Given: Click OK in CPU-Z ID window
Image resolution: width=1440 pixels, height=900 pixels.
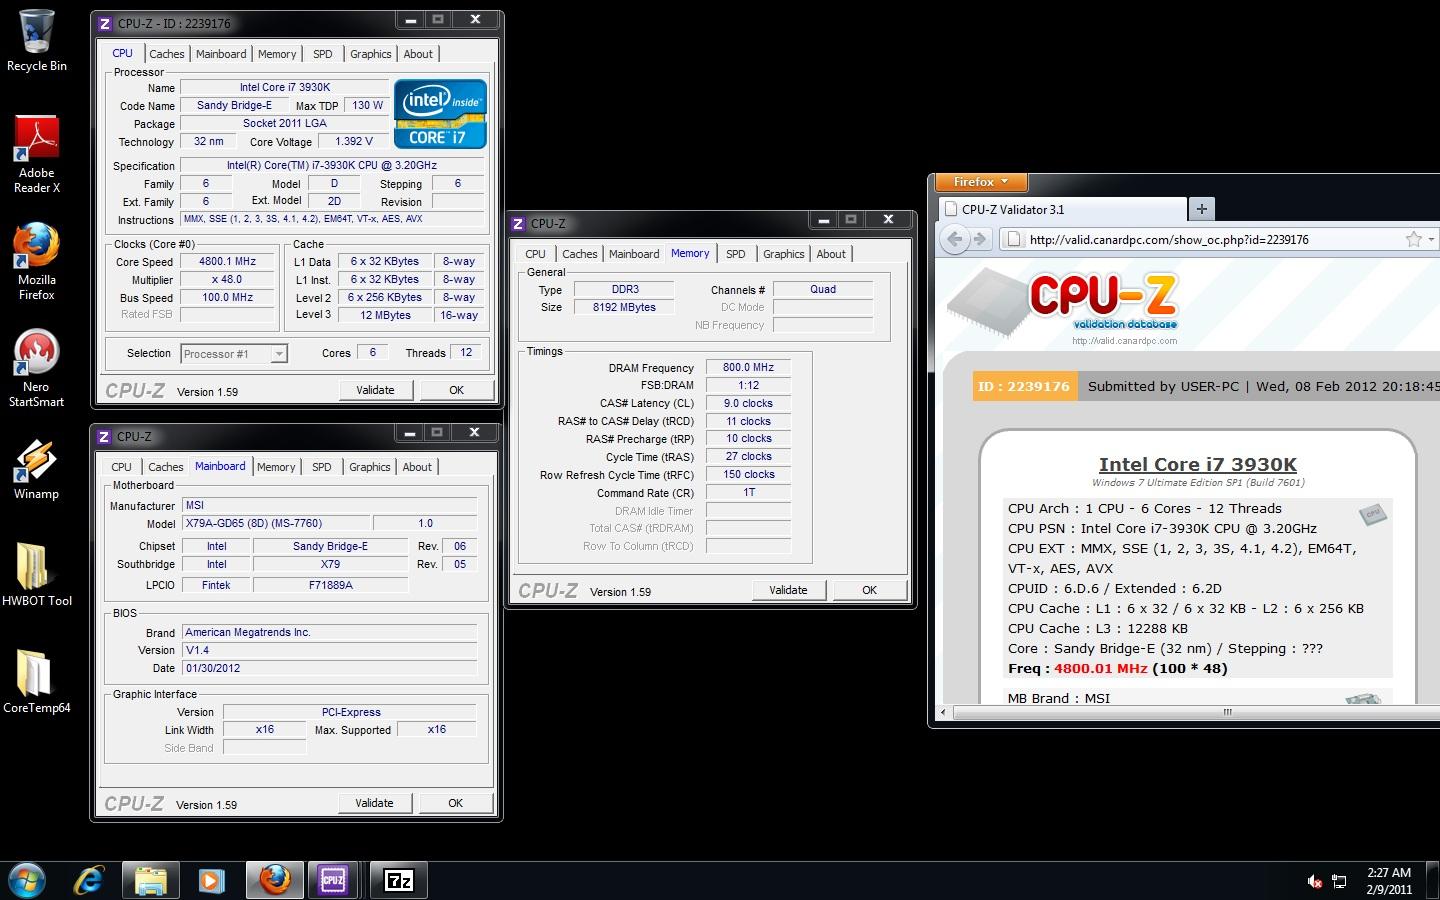Looking at the screenshot, I should [456, 390].
